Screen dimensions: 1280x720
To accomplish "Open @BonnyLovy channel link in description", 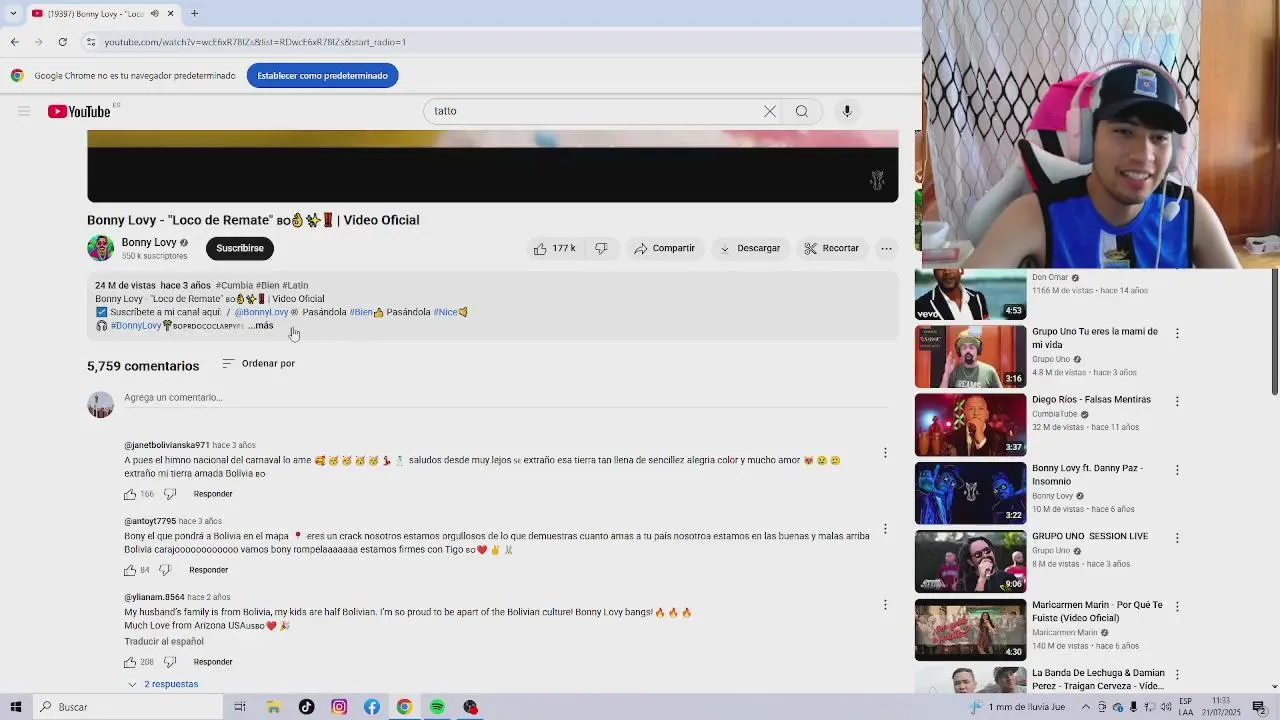I will [x=262, y=312].
